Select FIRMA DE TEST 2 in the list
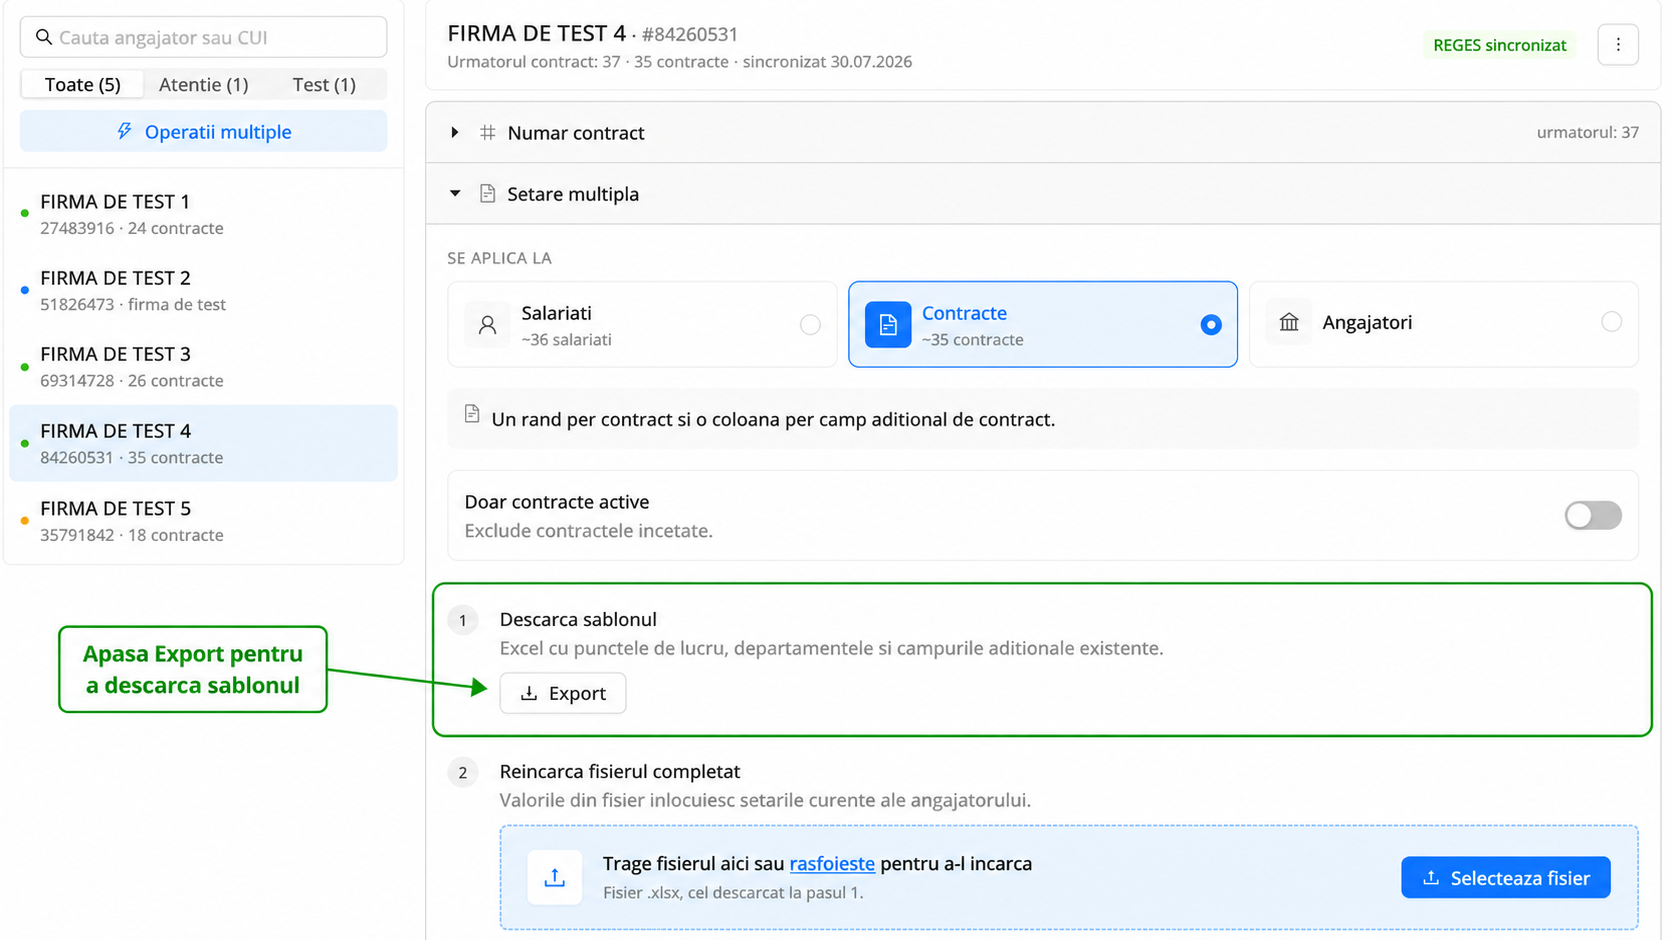Image resolution: width=1672 pixels, height=940 pixels. tap(204, 290)
